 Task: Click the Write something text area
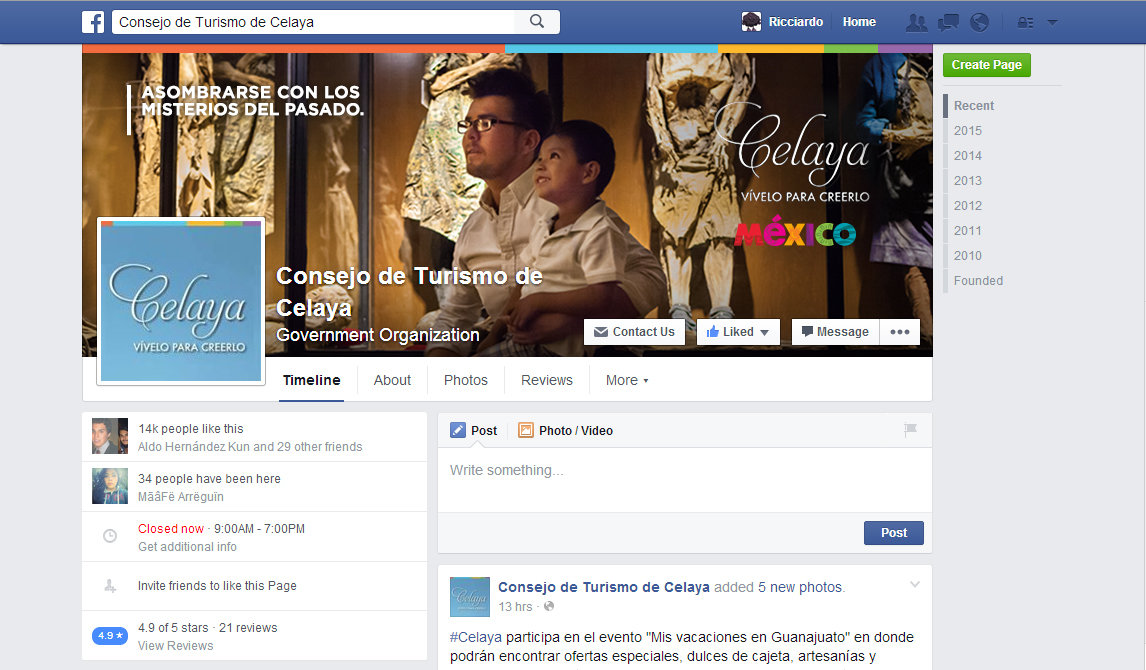685,479
